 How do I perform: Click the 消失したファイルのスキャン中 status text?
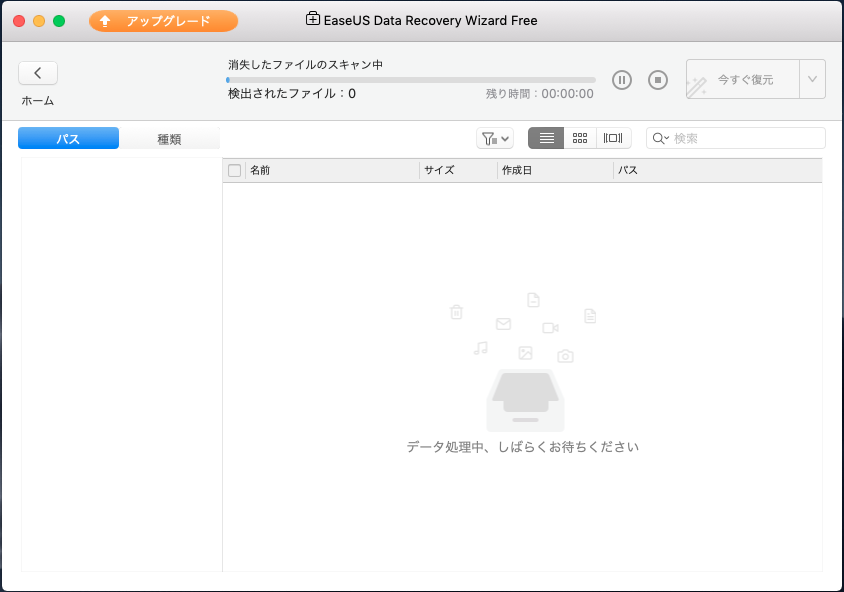point(305,65)
